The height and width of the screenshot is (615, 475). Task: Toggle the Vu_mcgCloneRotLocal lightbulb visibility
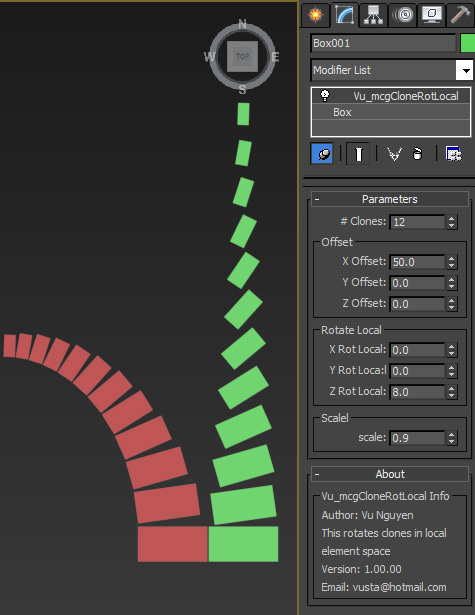325,95
